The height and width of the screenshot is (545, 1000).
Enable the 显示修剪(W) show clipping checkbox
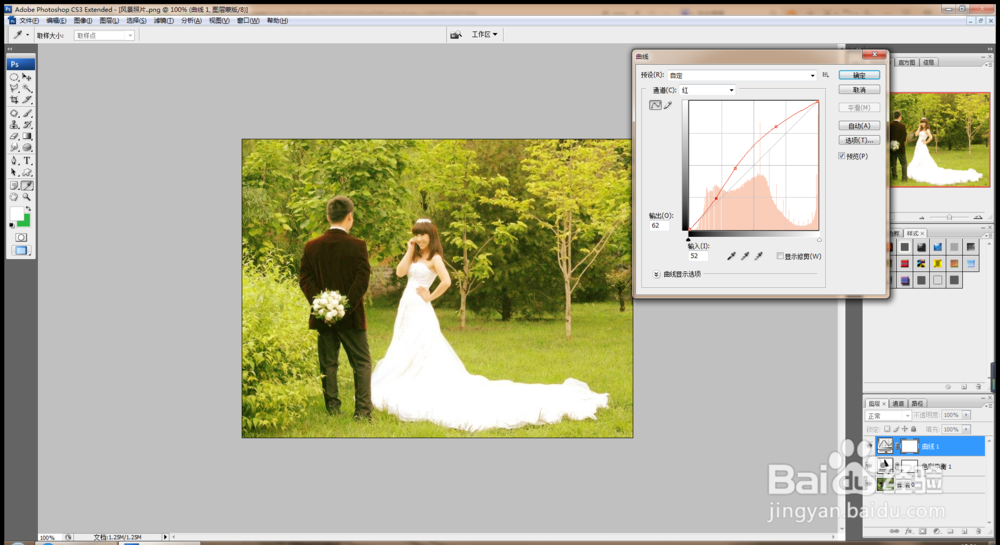coord(780,256)
